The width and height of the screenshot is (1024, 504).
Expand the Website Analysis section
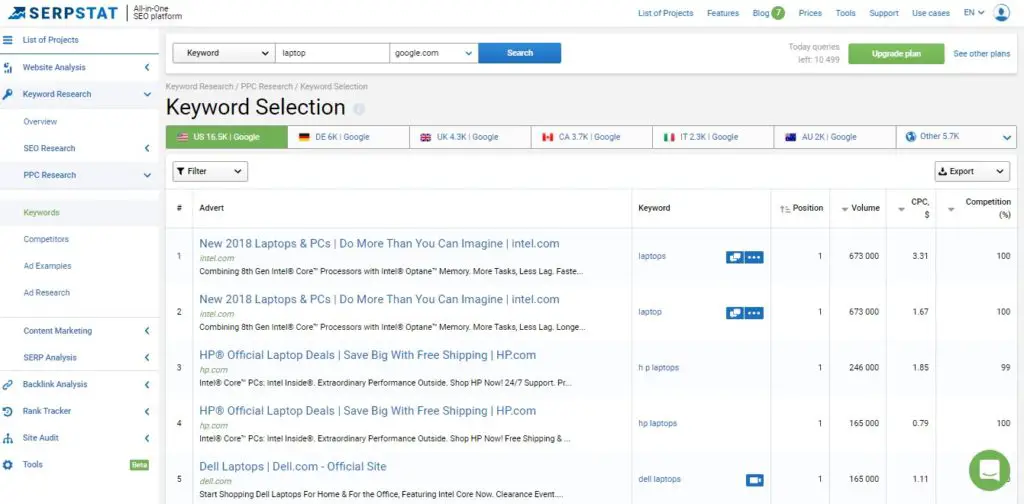click(147, 67)
